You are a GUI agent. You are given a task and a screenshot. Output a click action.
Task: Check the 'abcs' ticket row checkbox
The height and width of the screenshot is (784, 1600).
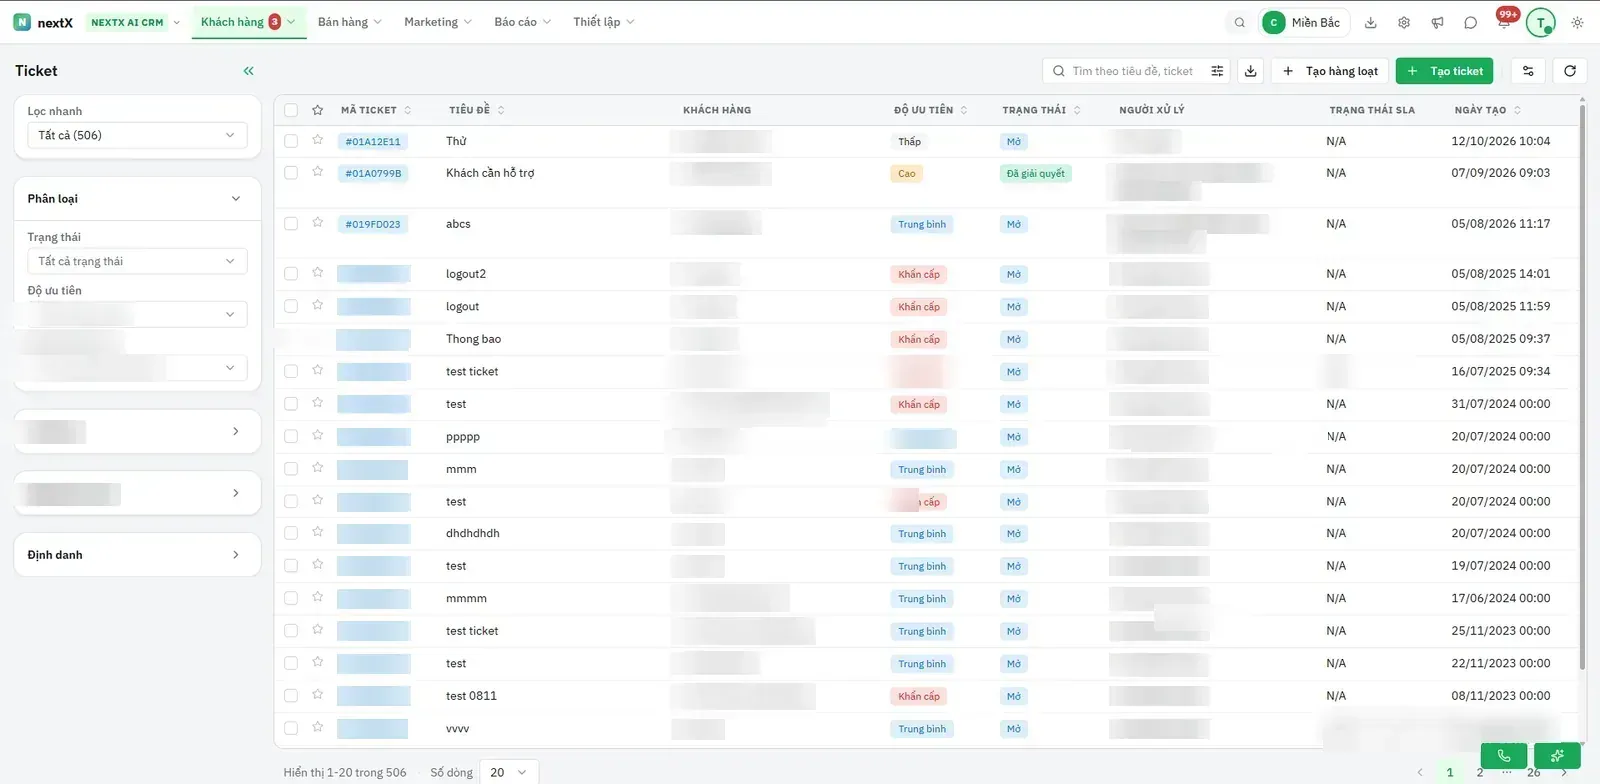(x=291, y=224)
